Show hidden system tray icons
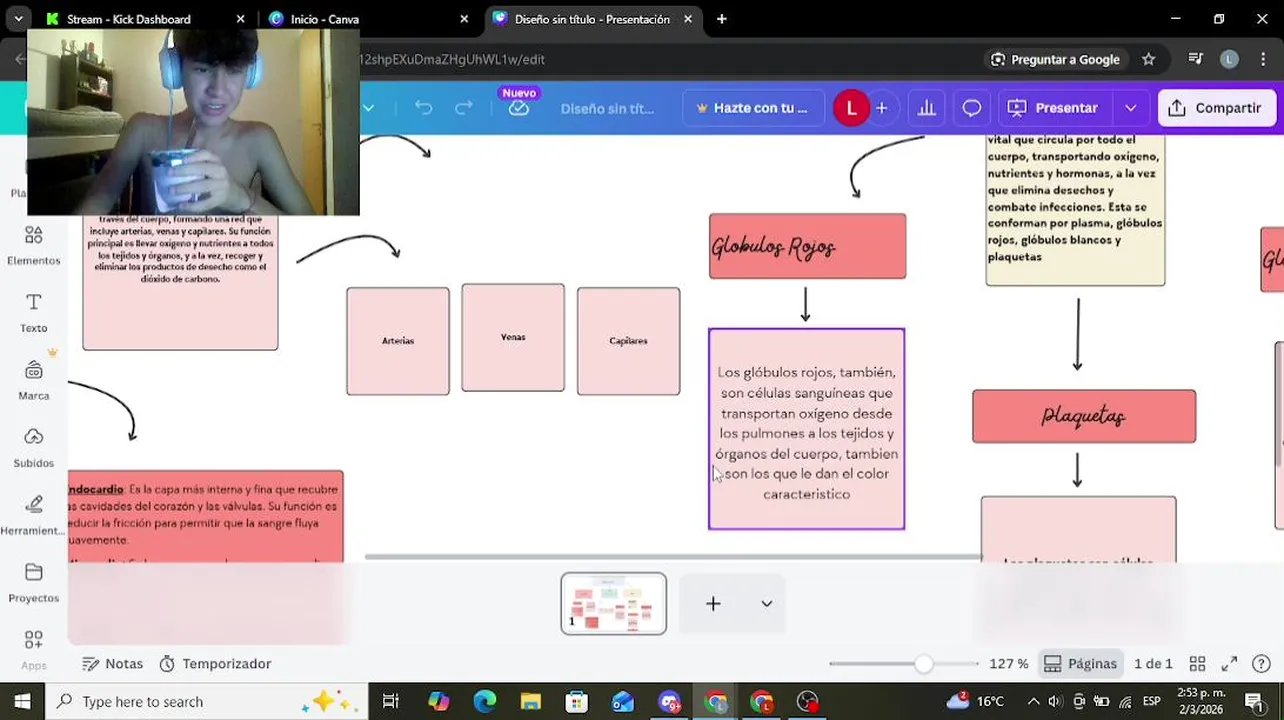Viewport: 1284px width, 720px height. pos(1033,701)
